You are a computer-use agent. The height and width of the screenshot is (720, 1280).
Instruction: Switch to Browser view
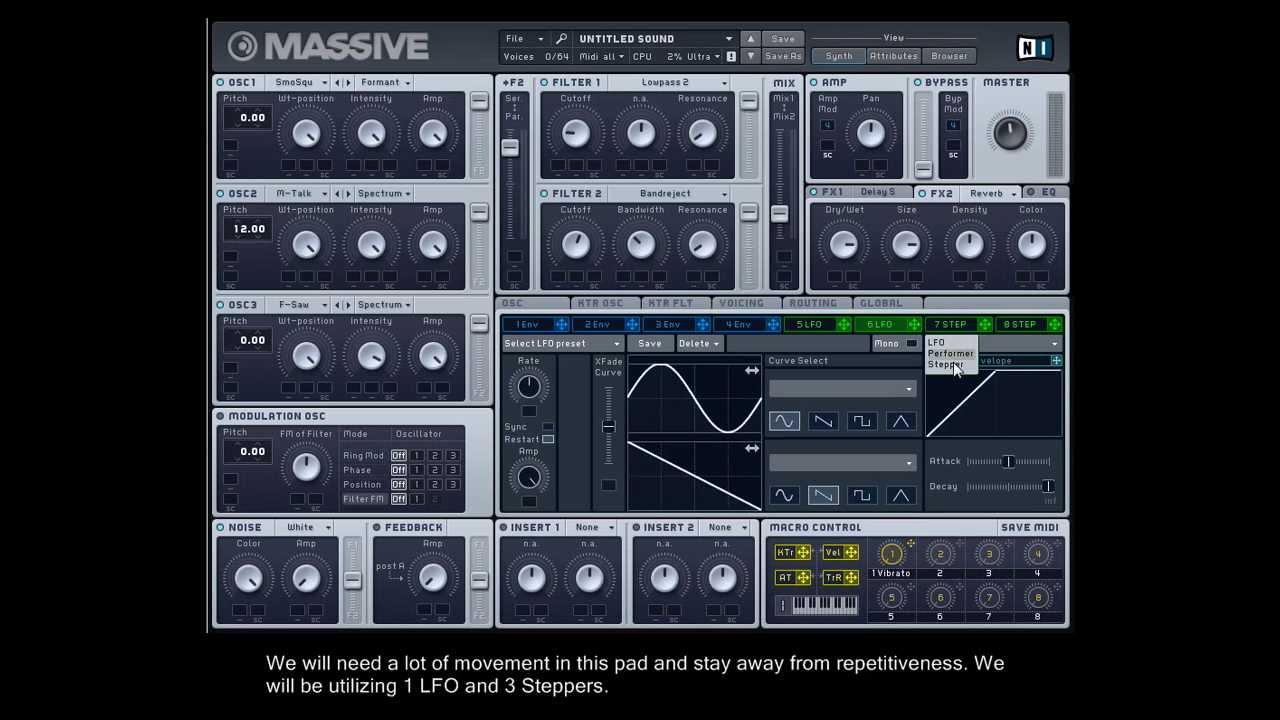tap(949, 57)
